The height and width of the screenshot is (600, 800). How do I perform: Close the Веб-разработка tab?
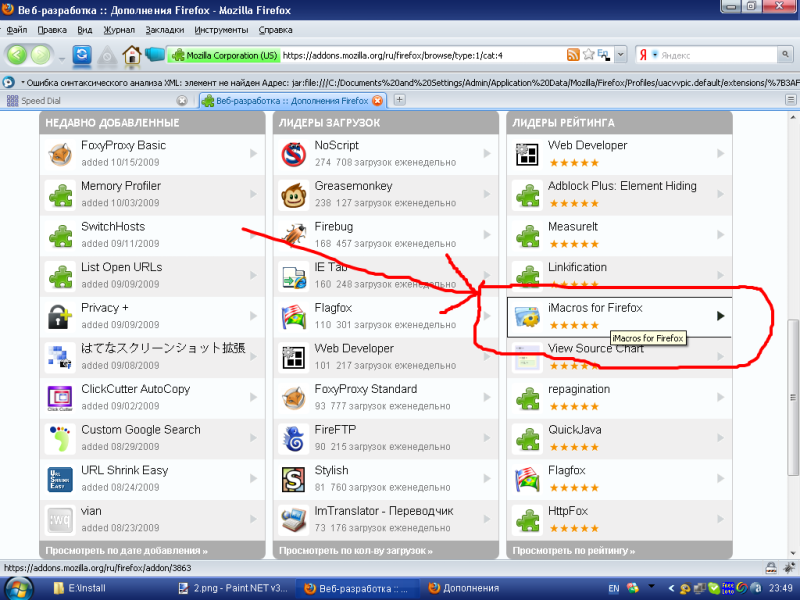pyautogui.click(x=378, y=101)
